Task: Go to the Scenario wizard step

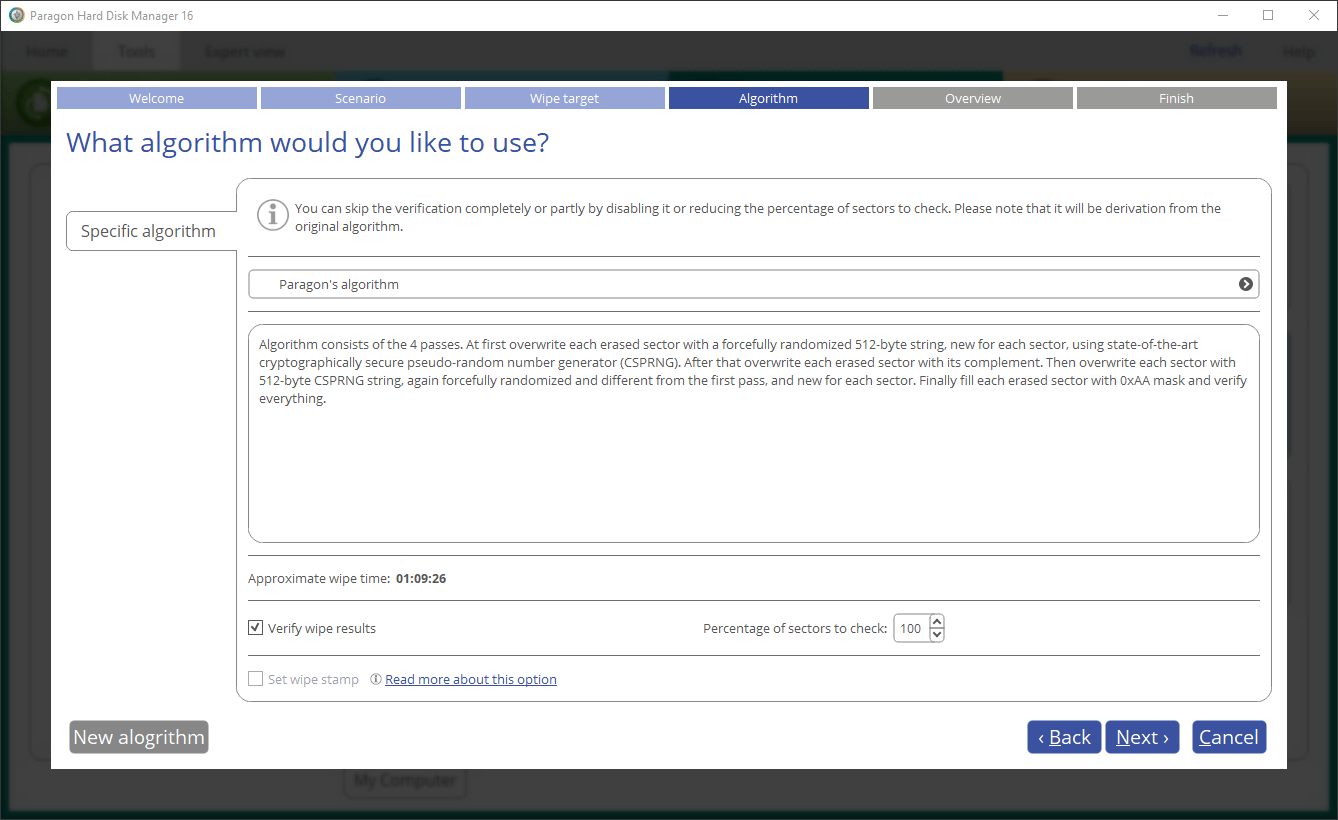Action: tap(360, 97)
